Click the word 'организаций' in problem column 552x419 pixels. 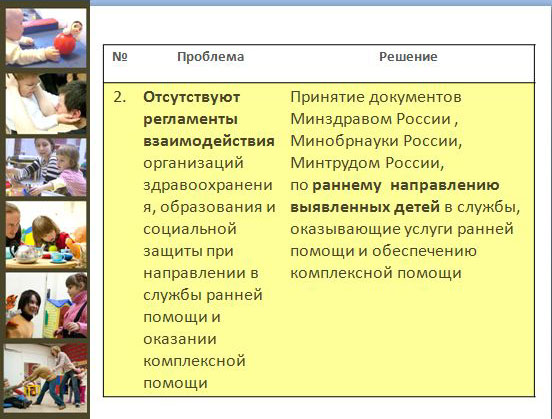pos(193,163)
